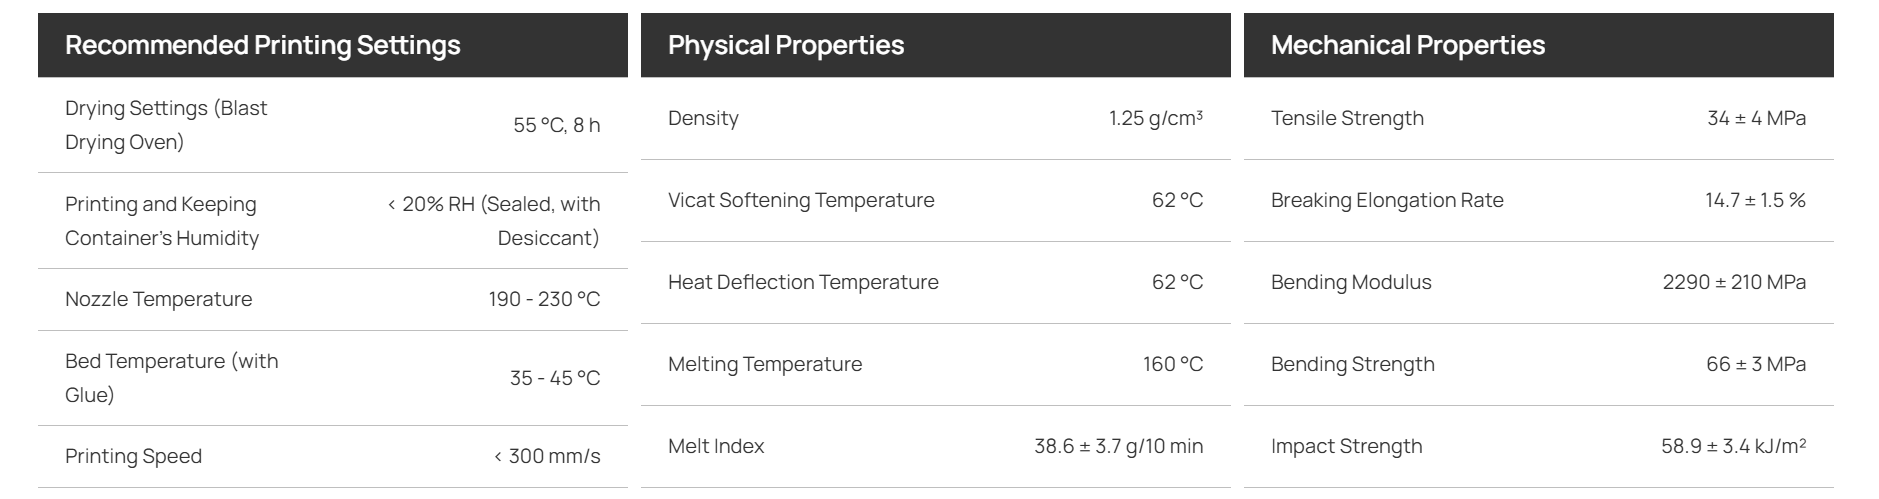
Task: Click the 58.9 ± 3.4 kJ/m² impact strength value
Action: pyautogui.click(x=1734, y=446)
